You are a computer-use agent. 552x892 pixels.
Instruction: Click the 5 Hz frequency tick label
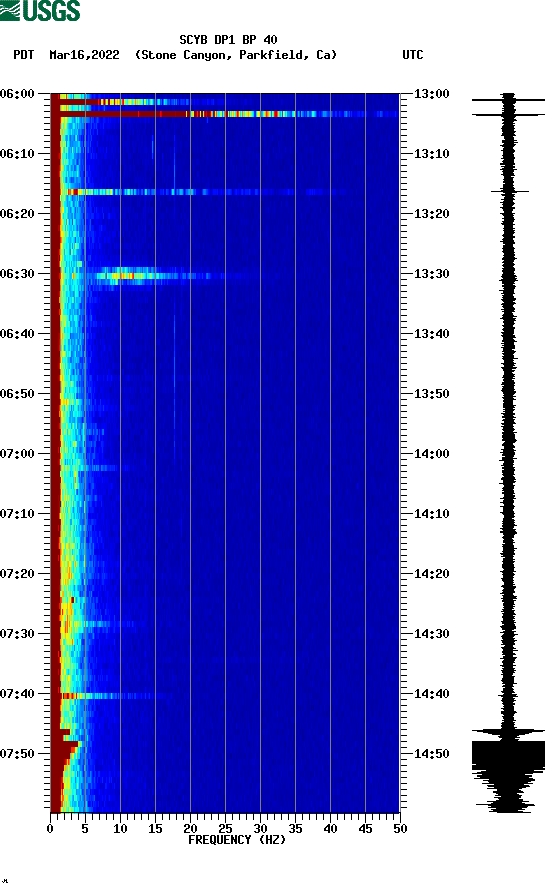tap(85, 829)
